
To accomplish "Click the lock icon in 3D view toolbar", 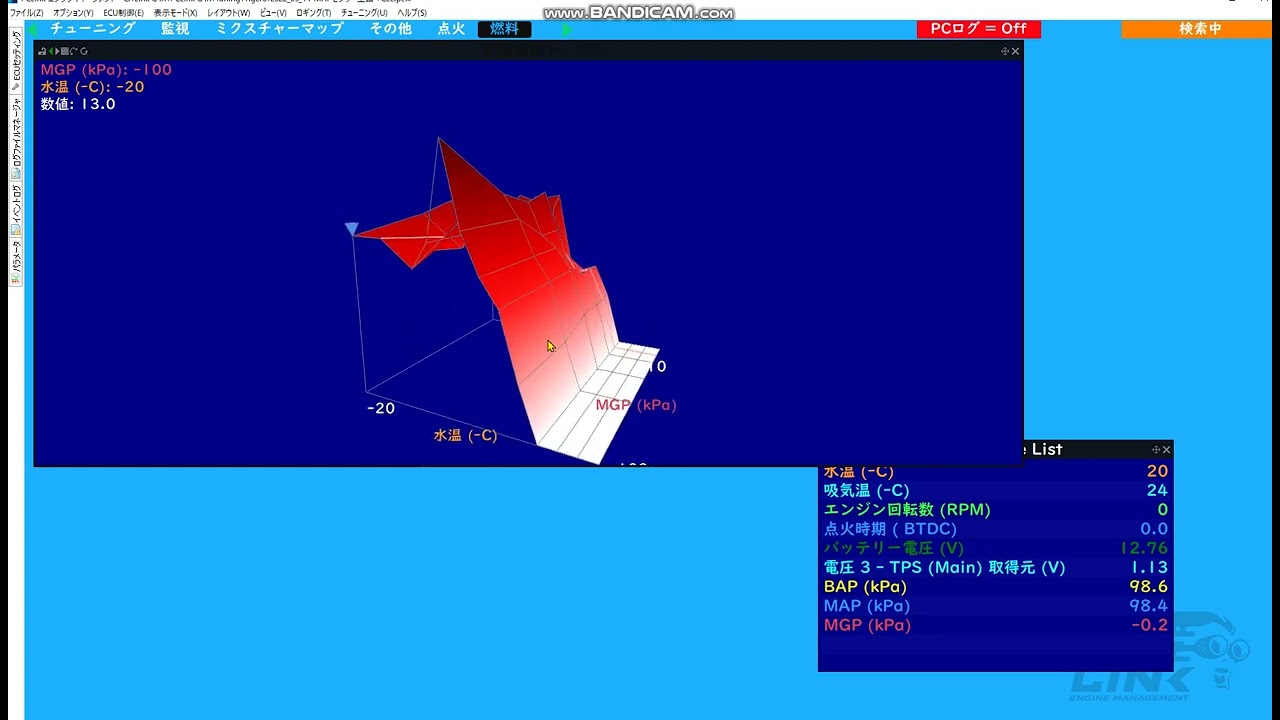I will pyautogui.click(x=42, y=51).
